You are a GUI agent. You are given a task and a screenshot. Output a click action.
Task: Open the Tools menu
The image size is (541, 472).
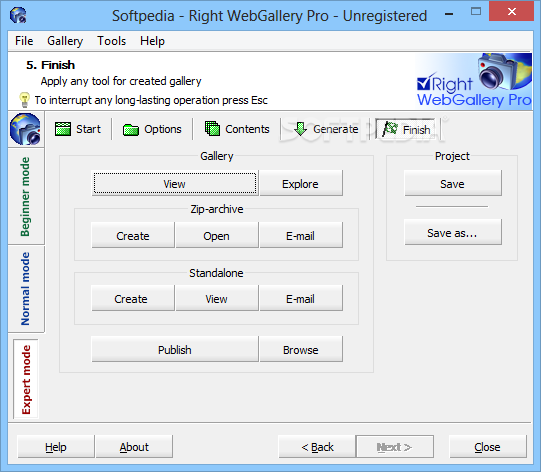[x=111, y=41]
